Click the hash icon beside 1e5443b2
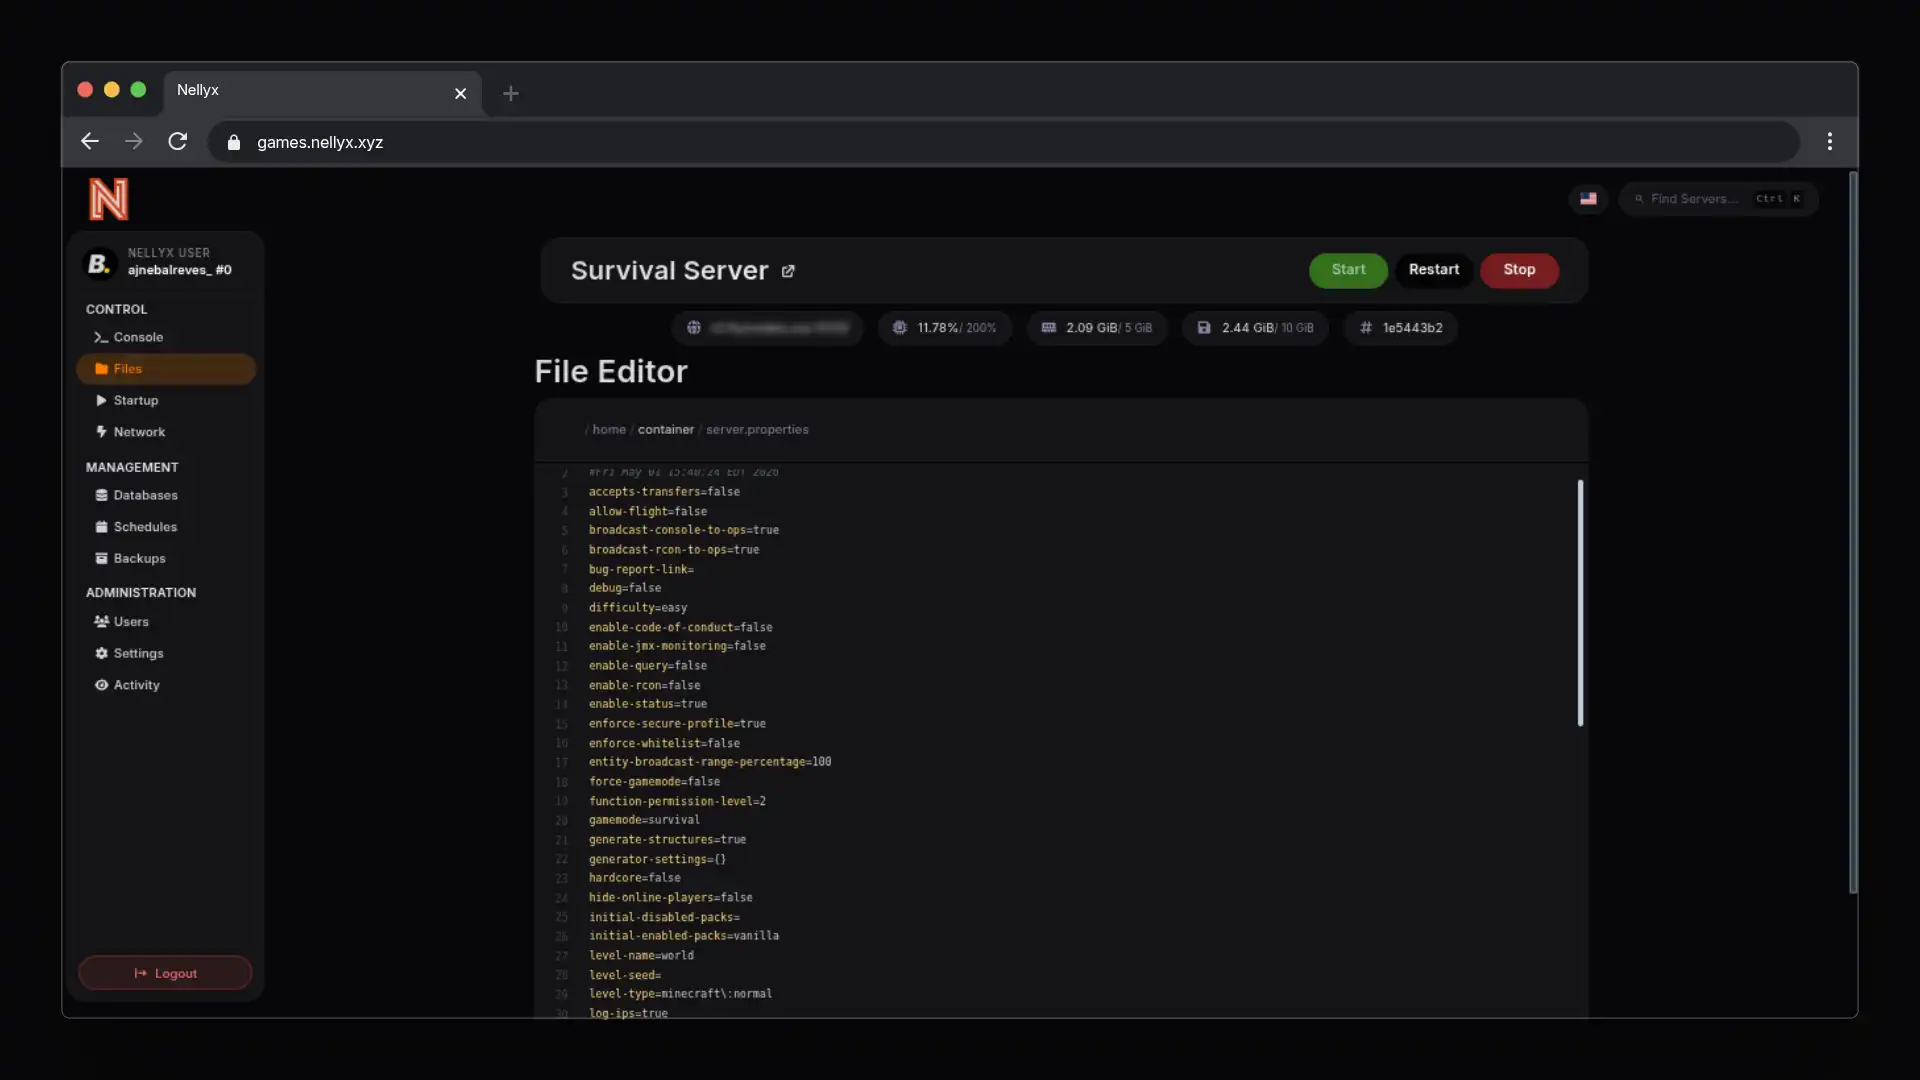This screenshot has width=1920, height=1080. tap(1366, 328)
